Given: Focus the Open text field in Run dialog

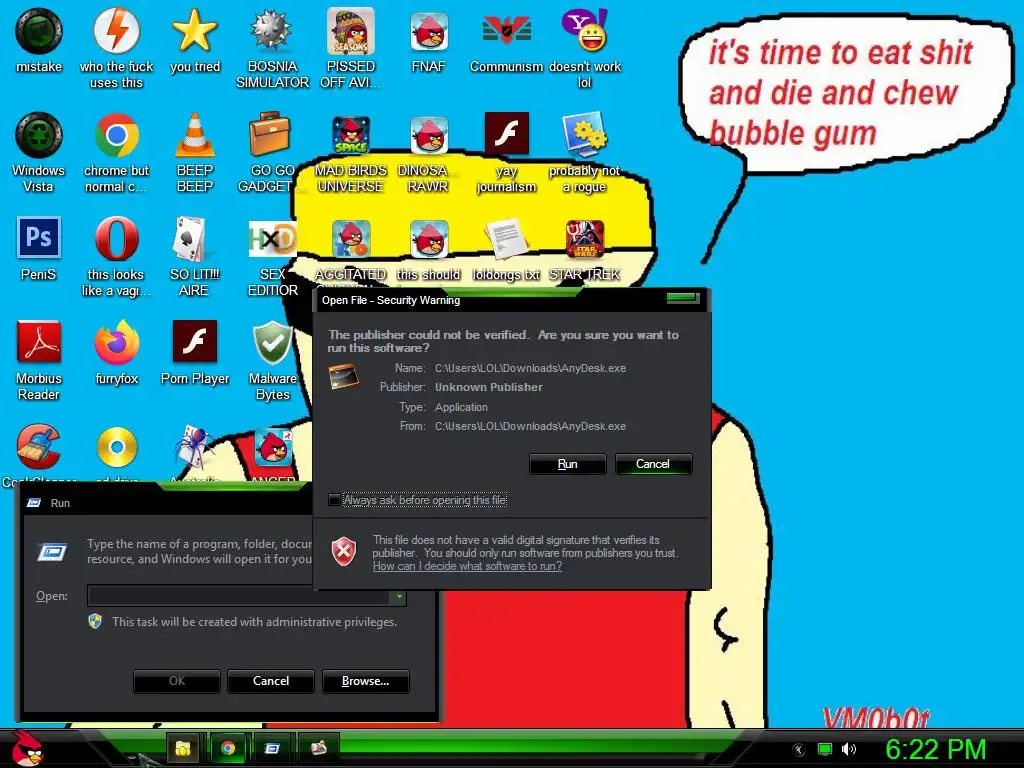Looking at the screenshot, I should (239, 596).
